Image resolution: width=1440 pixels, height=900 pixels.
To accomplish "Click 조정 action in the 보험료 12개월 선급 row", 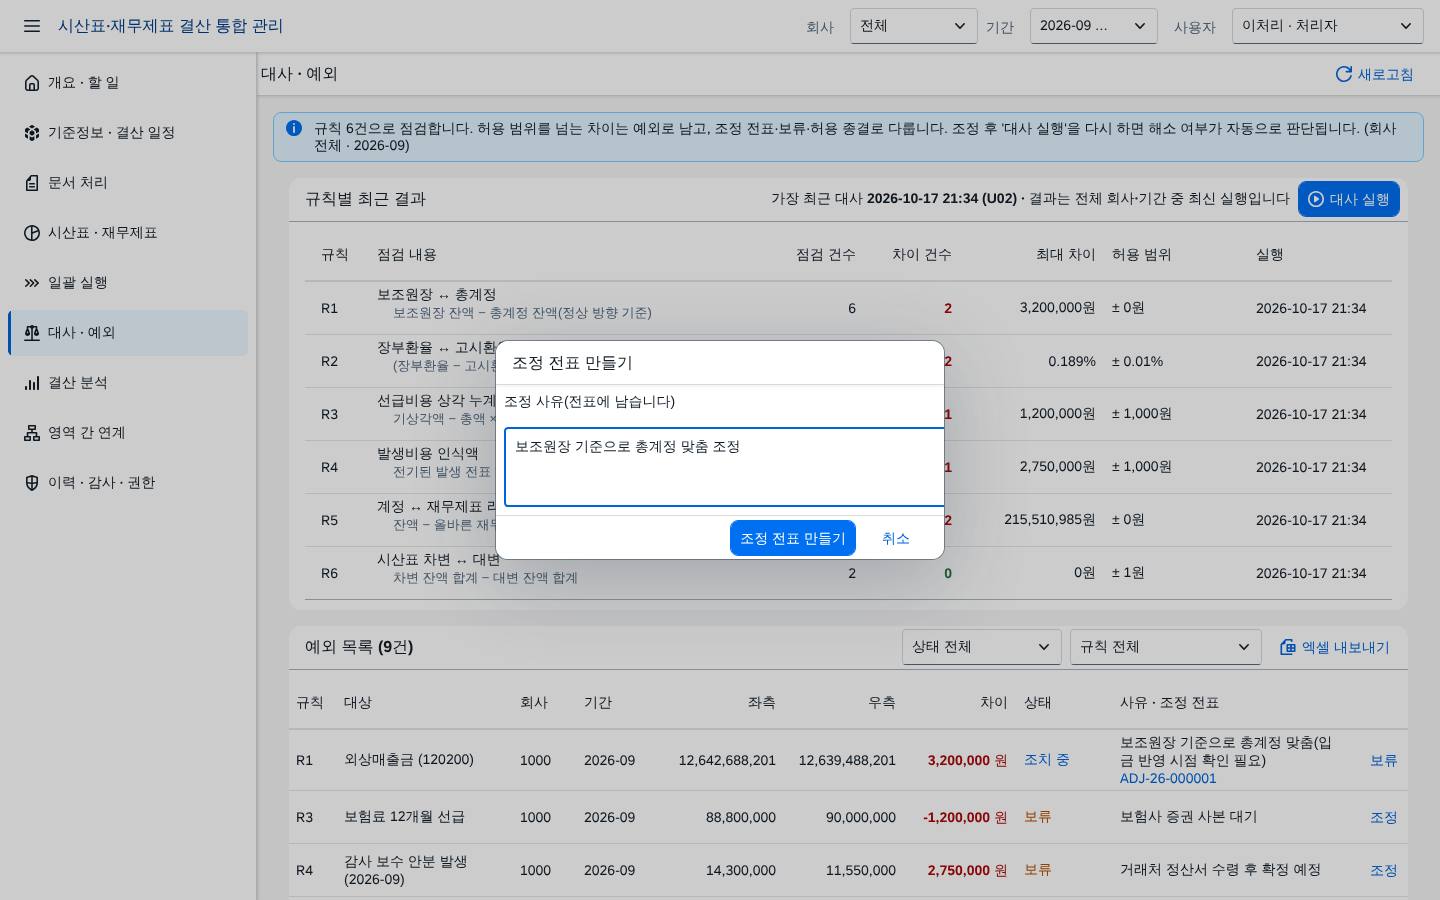I will [1383, 817].
